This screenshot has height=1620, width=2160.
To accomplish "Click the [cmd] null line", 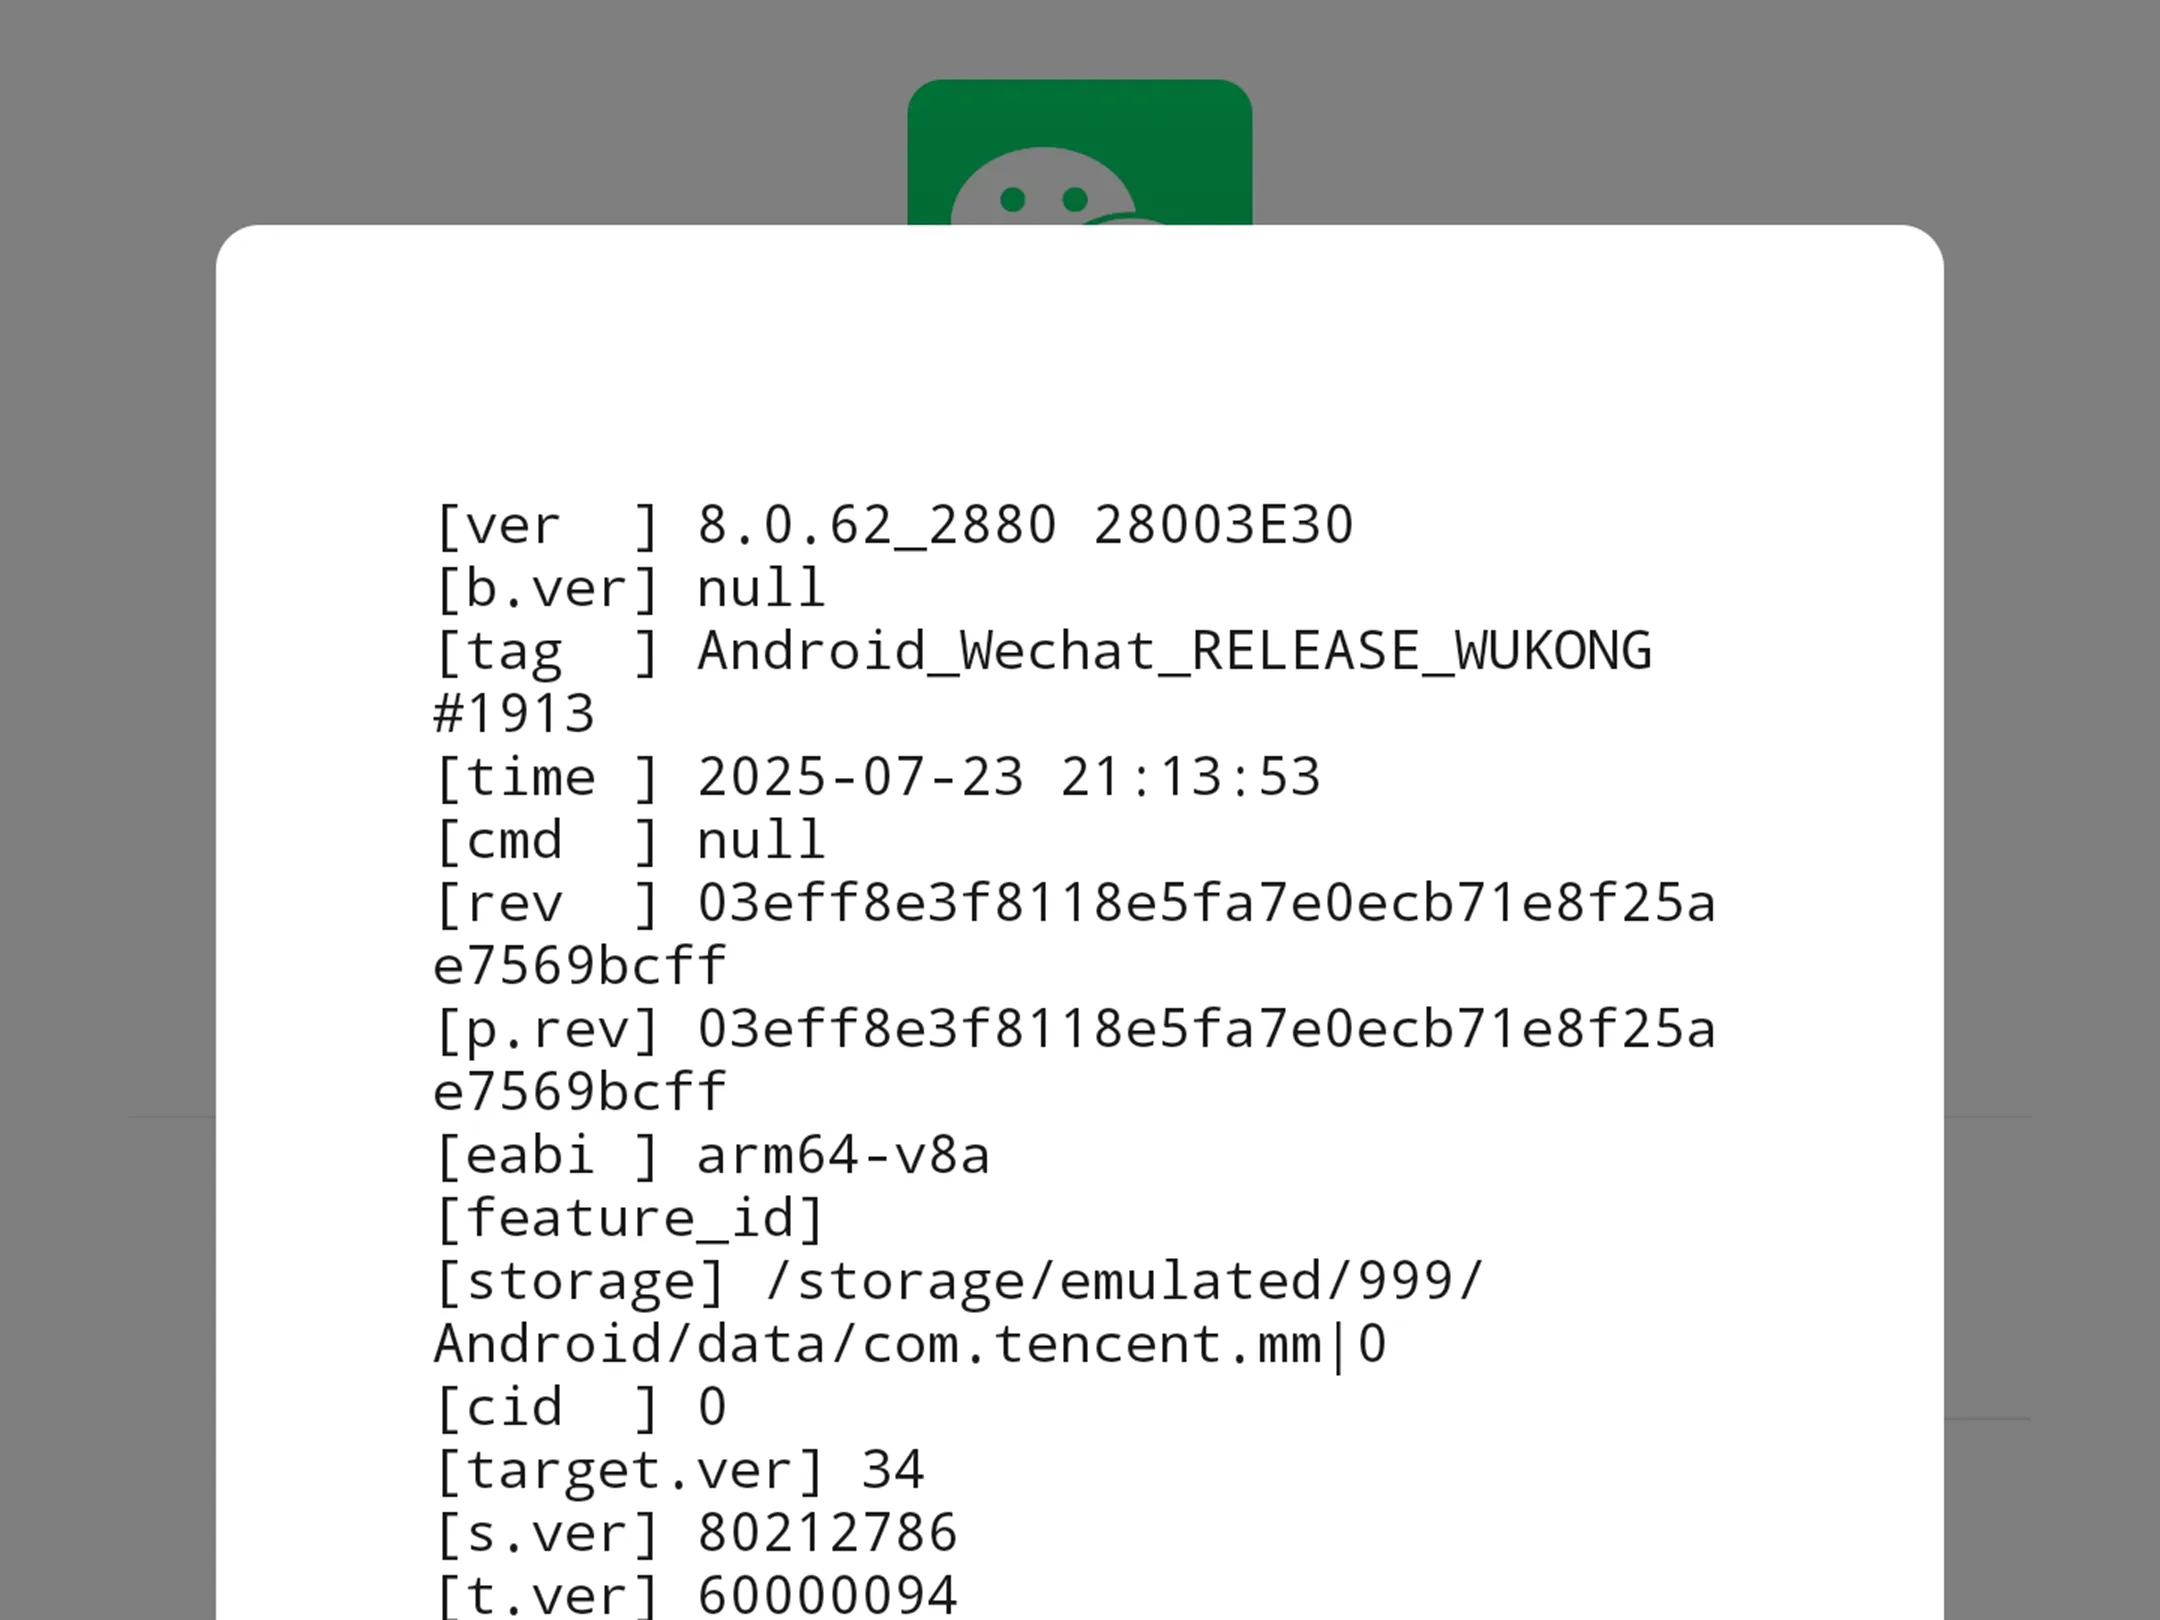I will (x=630, y=841).
